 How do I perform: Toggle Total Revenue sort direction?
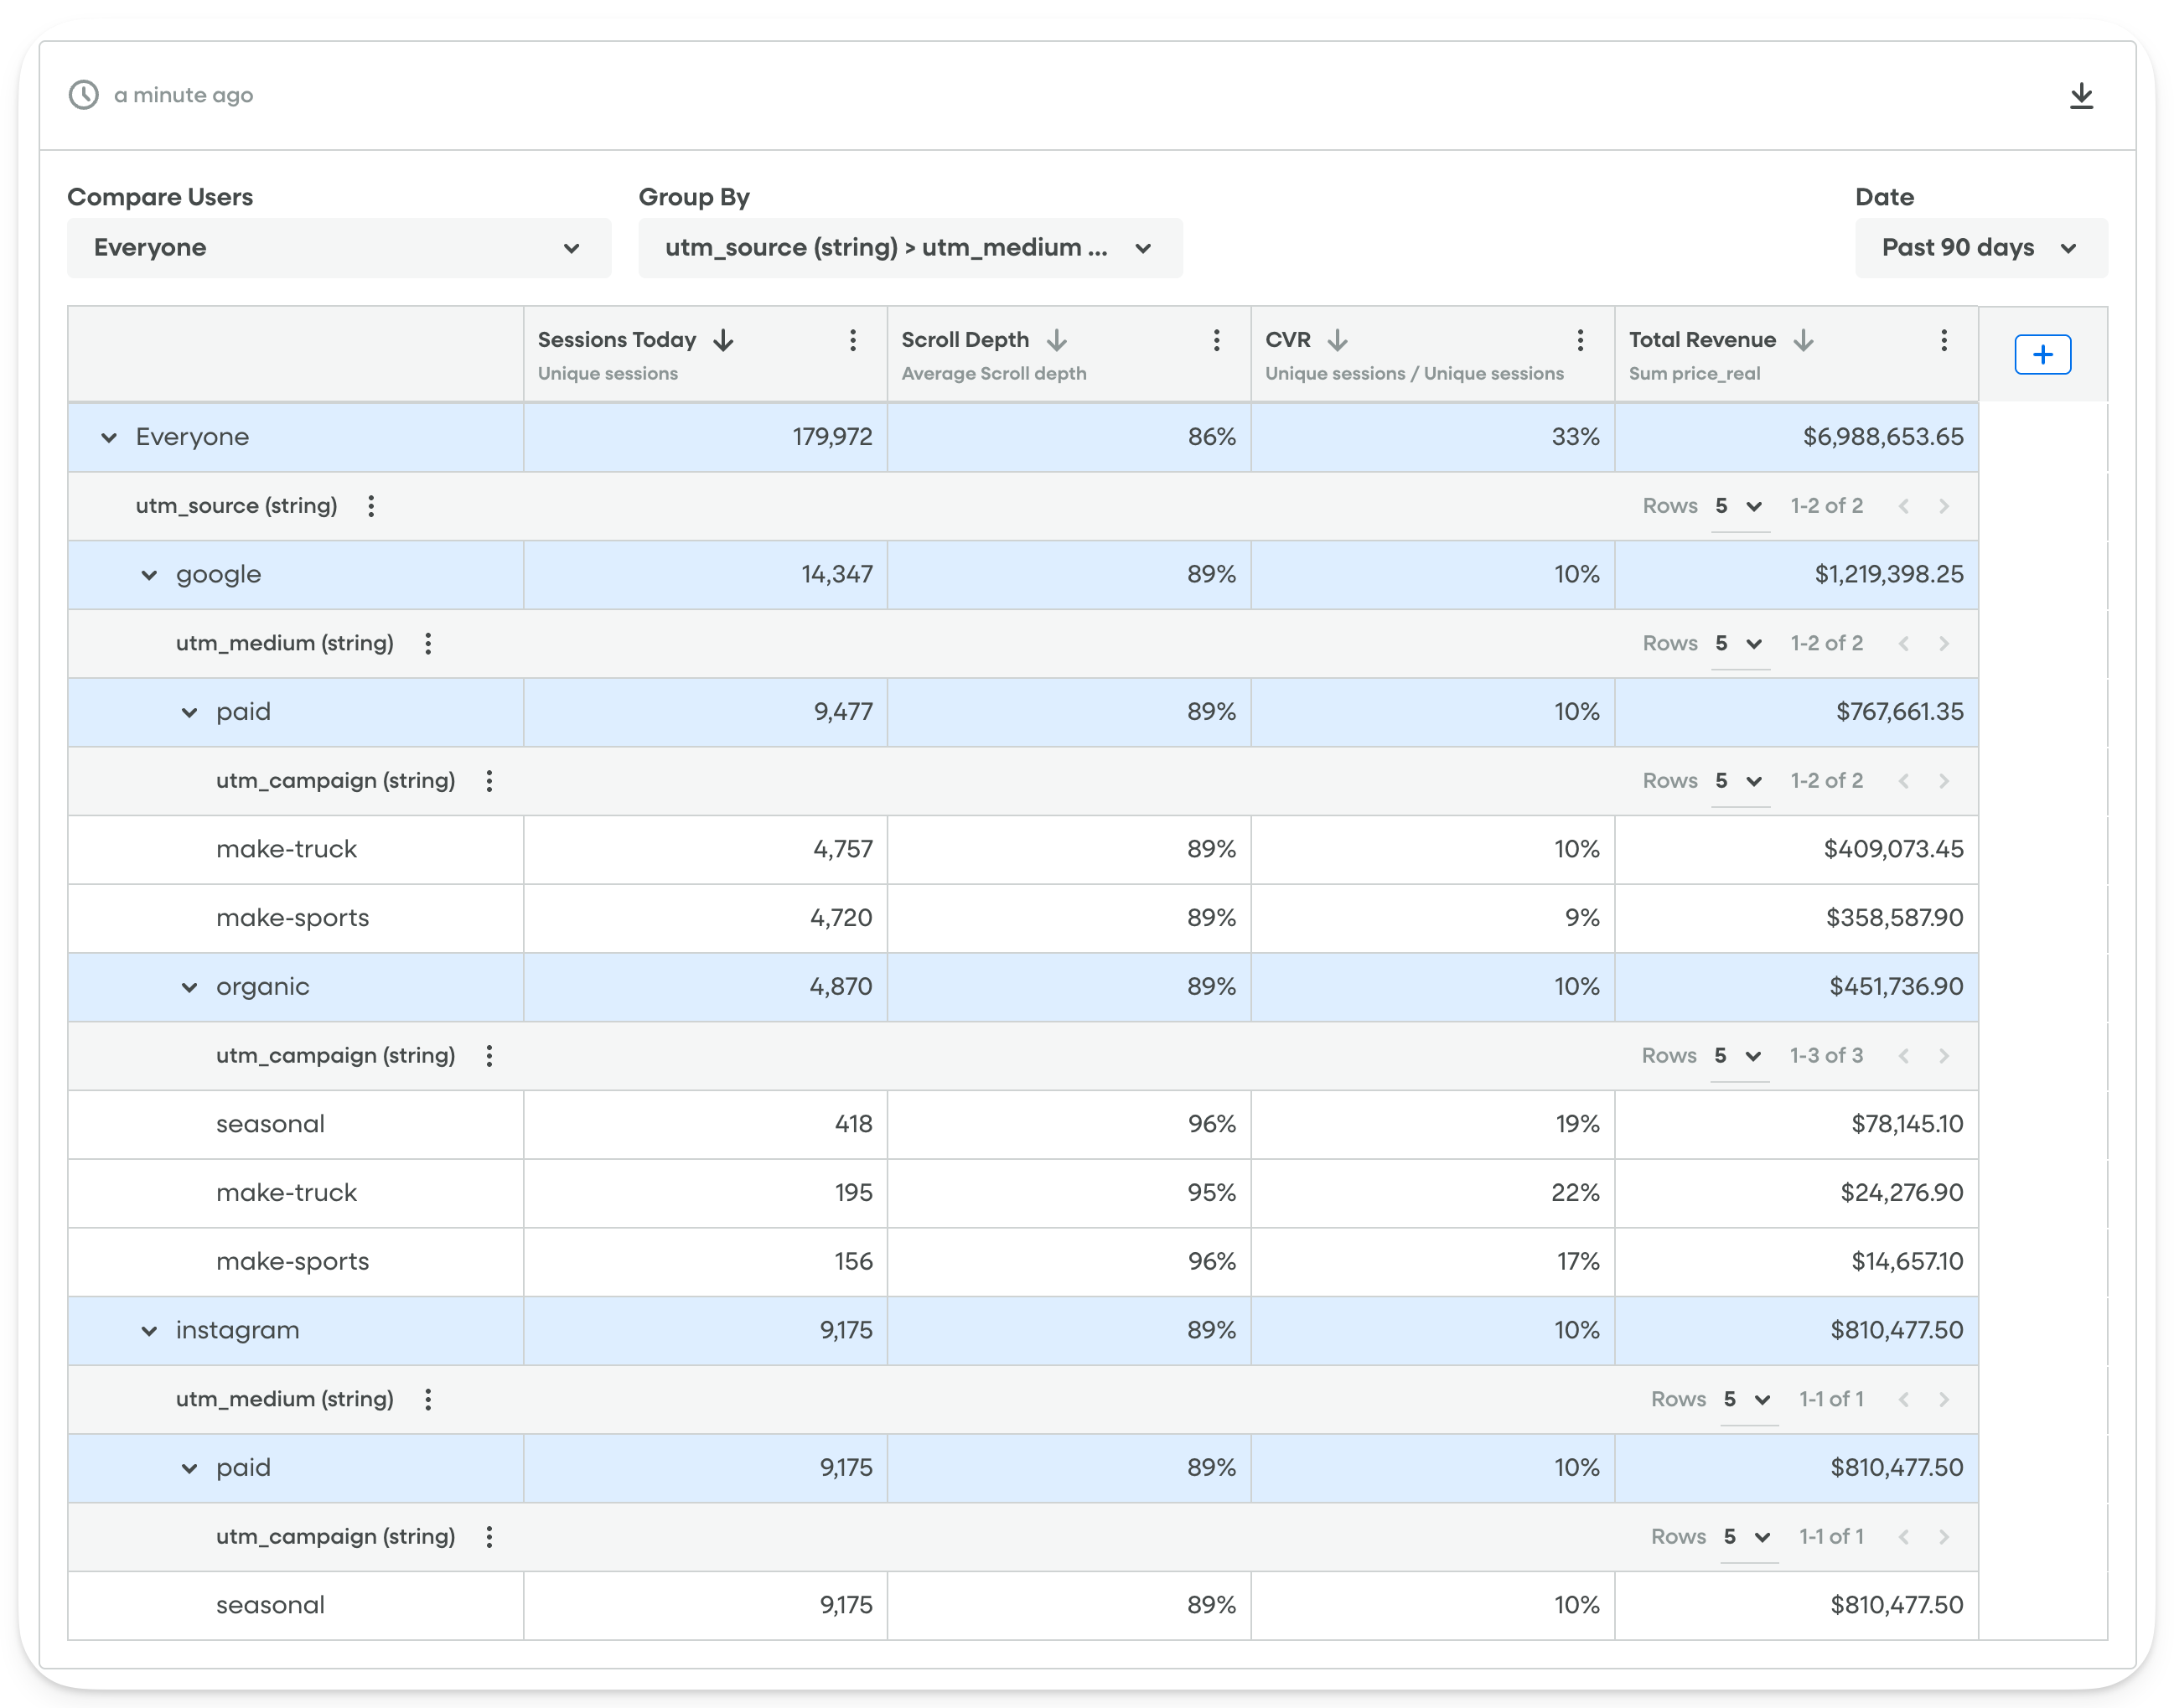coord(1804,340)
